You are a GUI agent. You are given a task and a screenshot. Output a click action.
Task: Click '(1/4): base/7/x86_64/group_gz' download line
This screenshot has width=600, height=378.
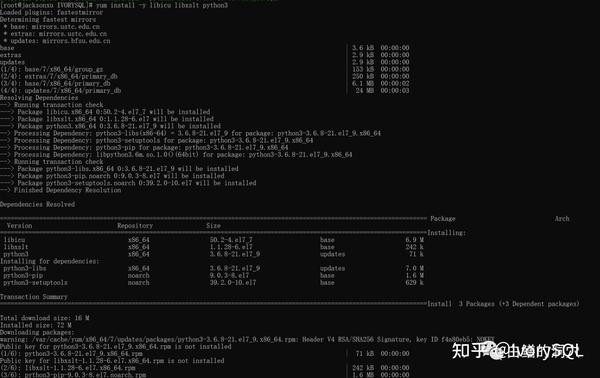point(52,69)
